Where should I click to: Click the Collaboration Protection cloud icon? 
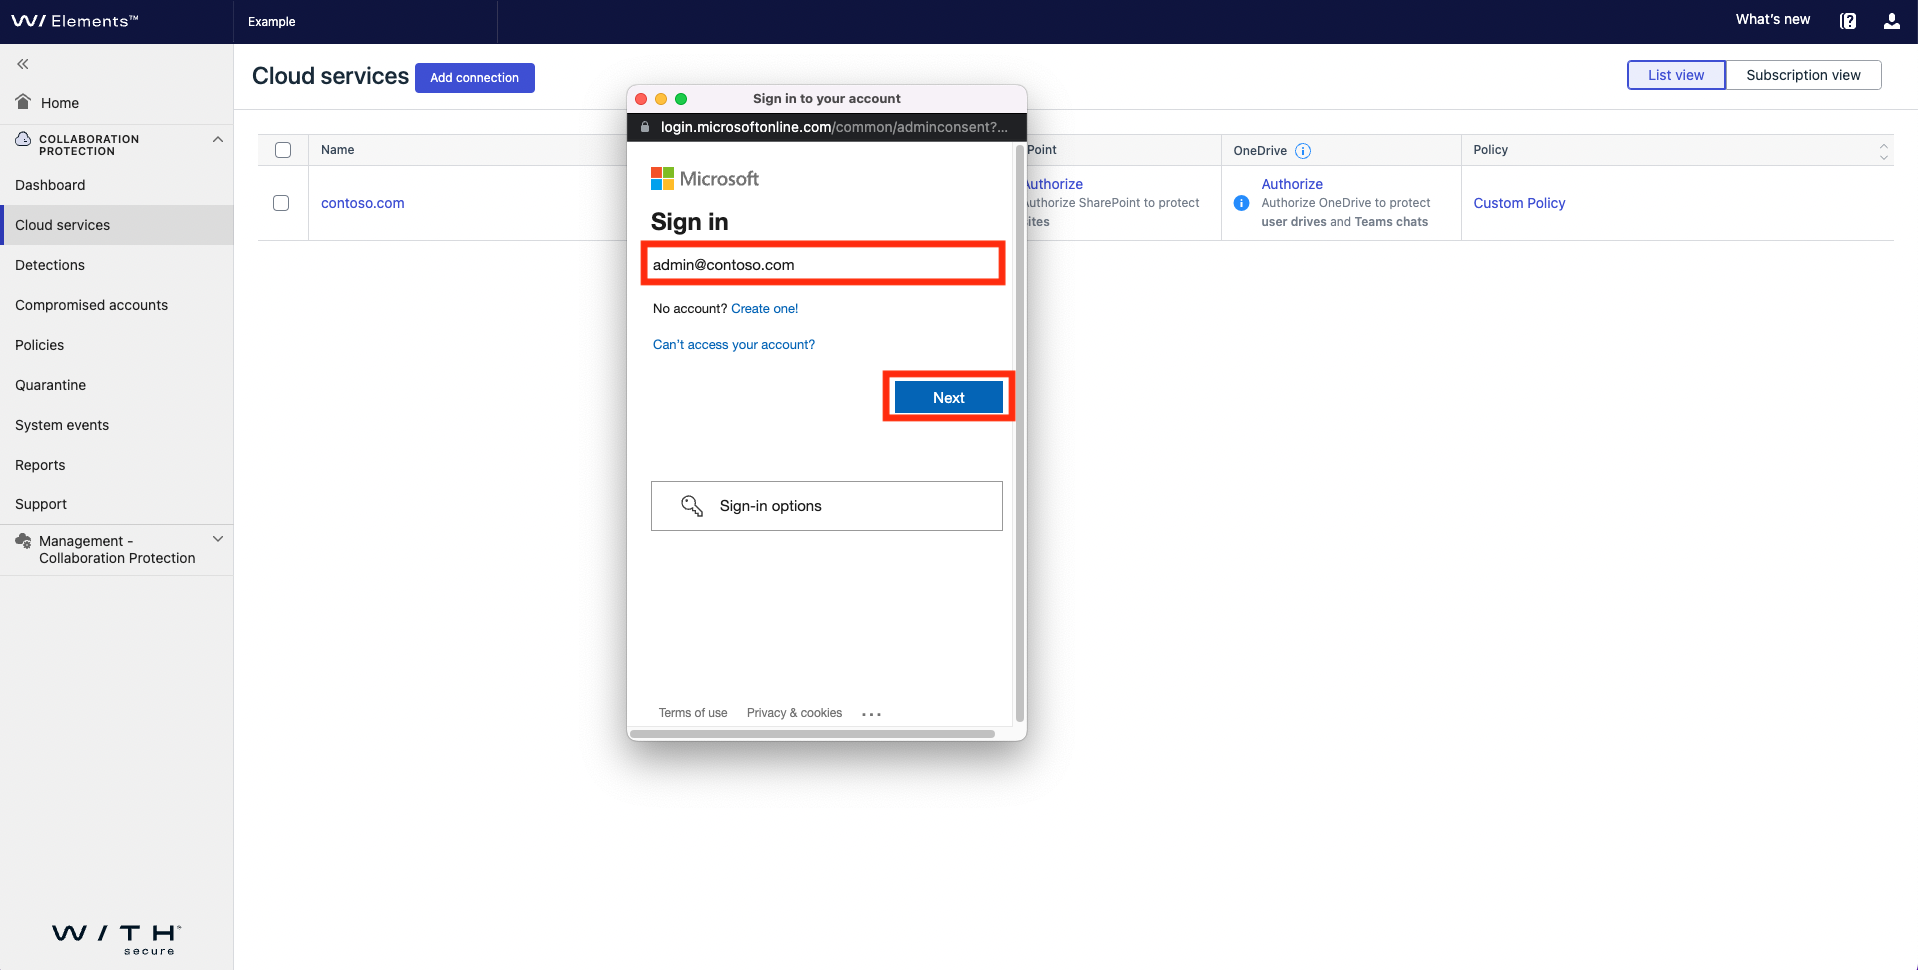[x=21, y=139]
